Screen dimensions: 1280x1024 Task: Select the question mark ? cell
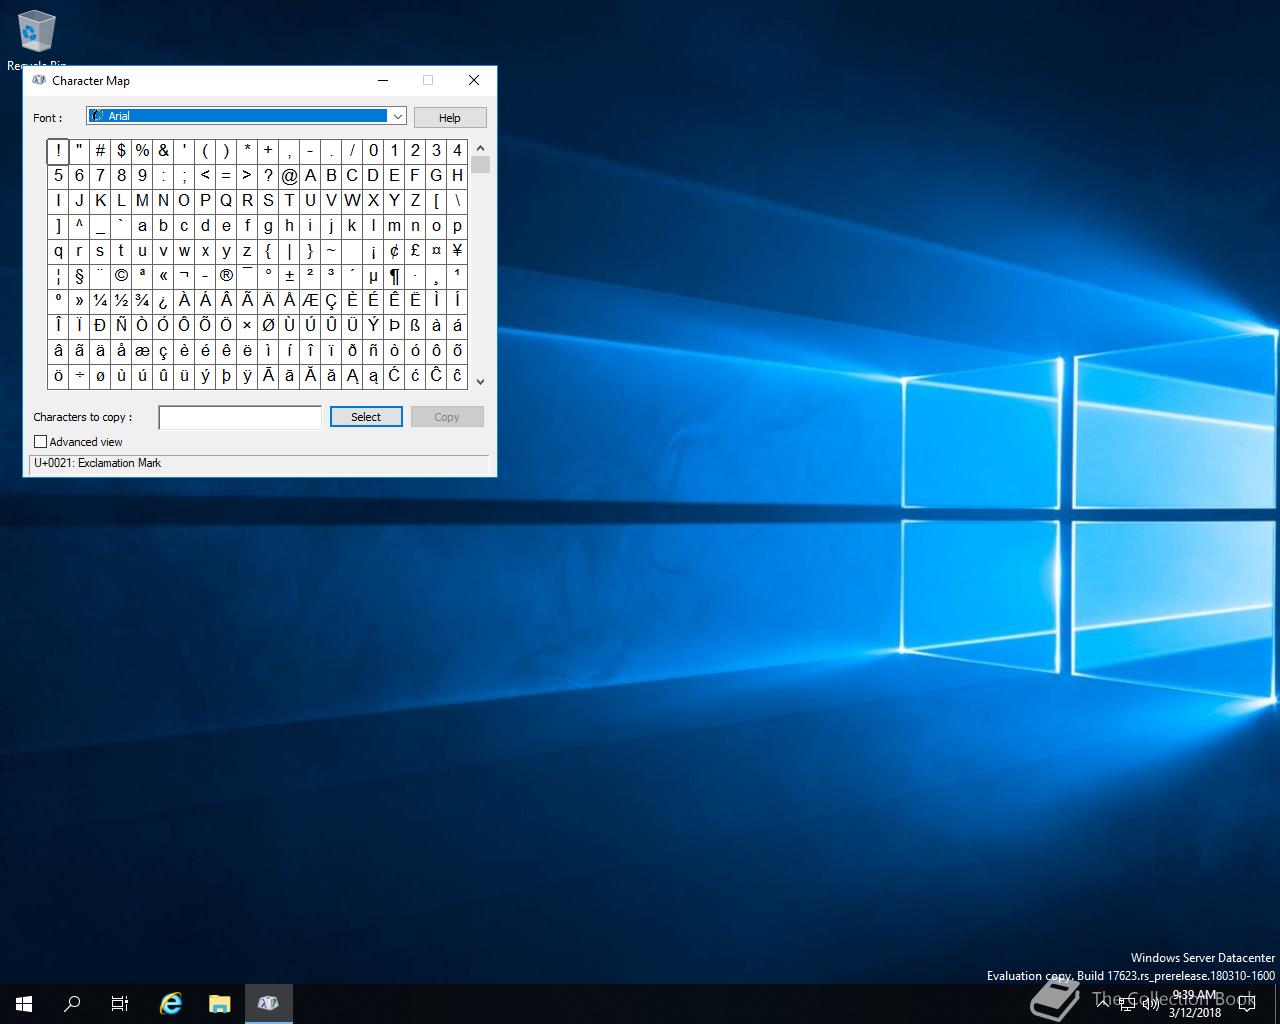[268, 175]
